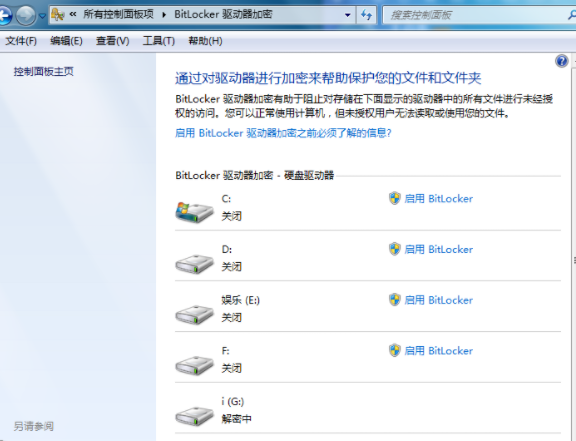This screenshot has width=576, height=441.
Task: Click the C: drive label text
Action: pos(226,199)
